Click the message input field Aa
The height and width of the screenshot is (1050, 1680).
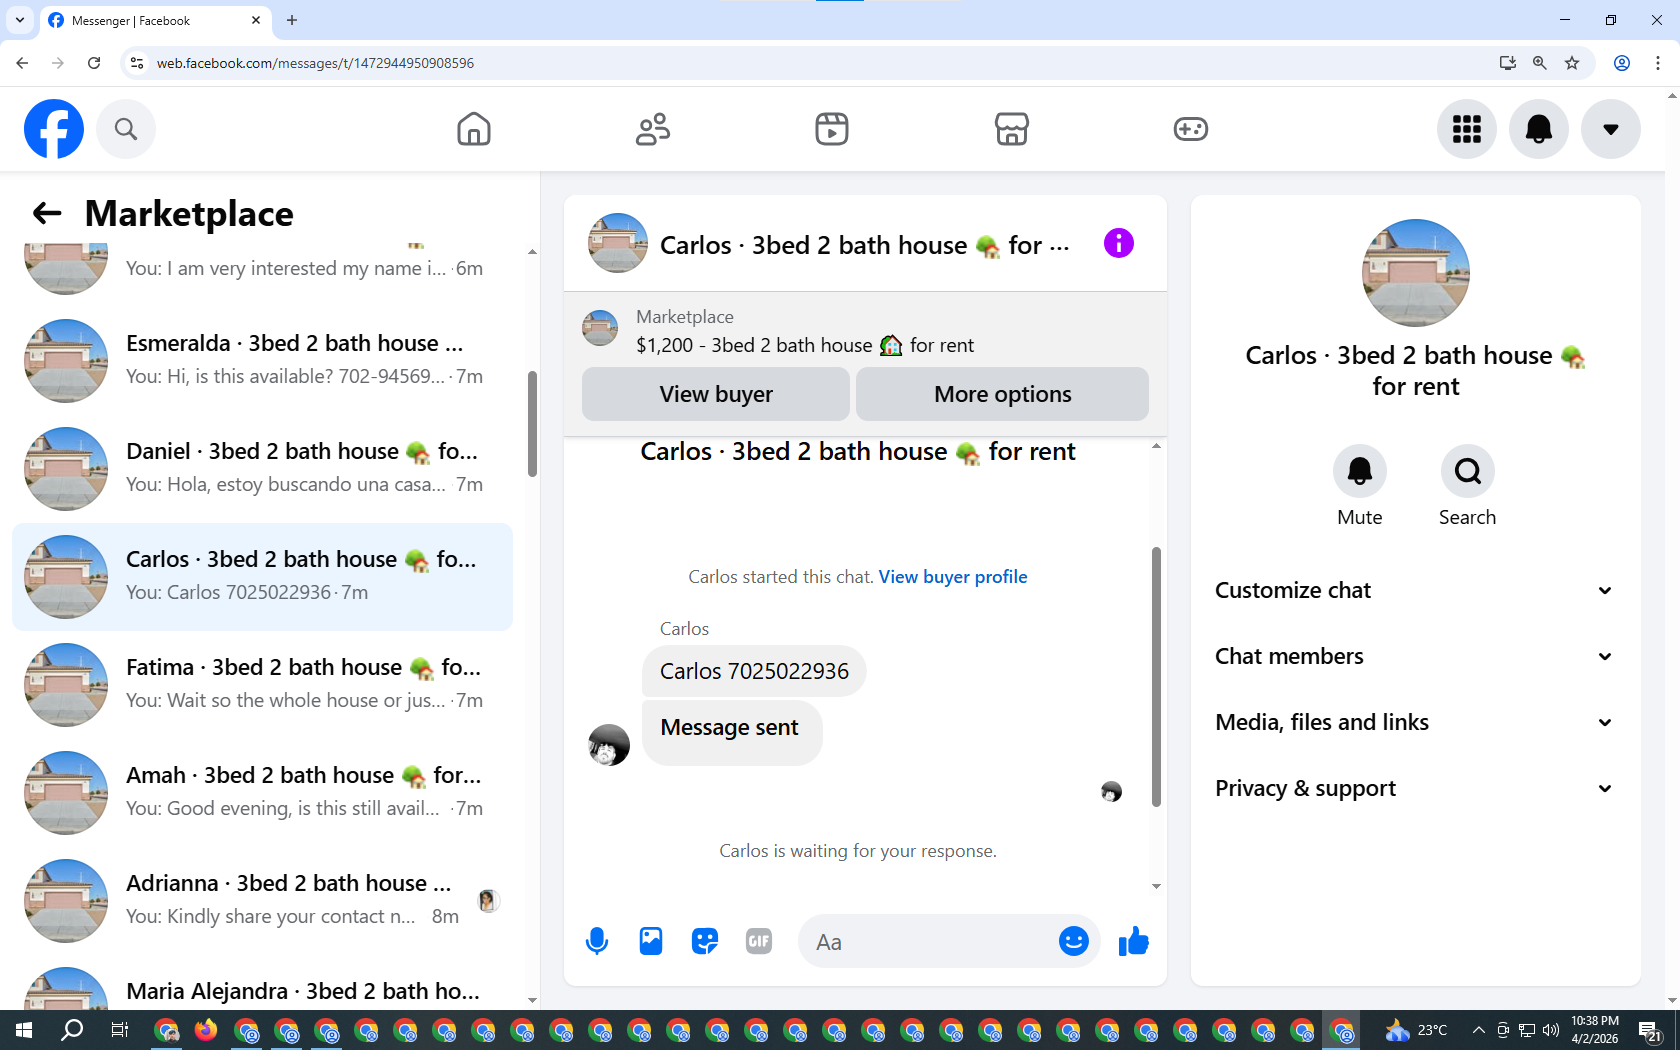pos(928,941)
